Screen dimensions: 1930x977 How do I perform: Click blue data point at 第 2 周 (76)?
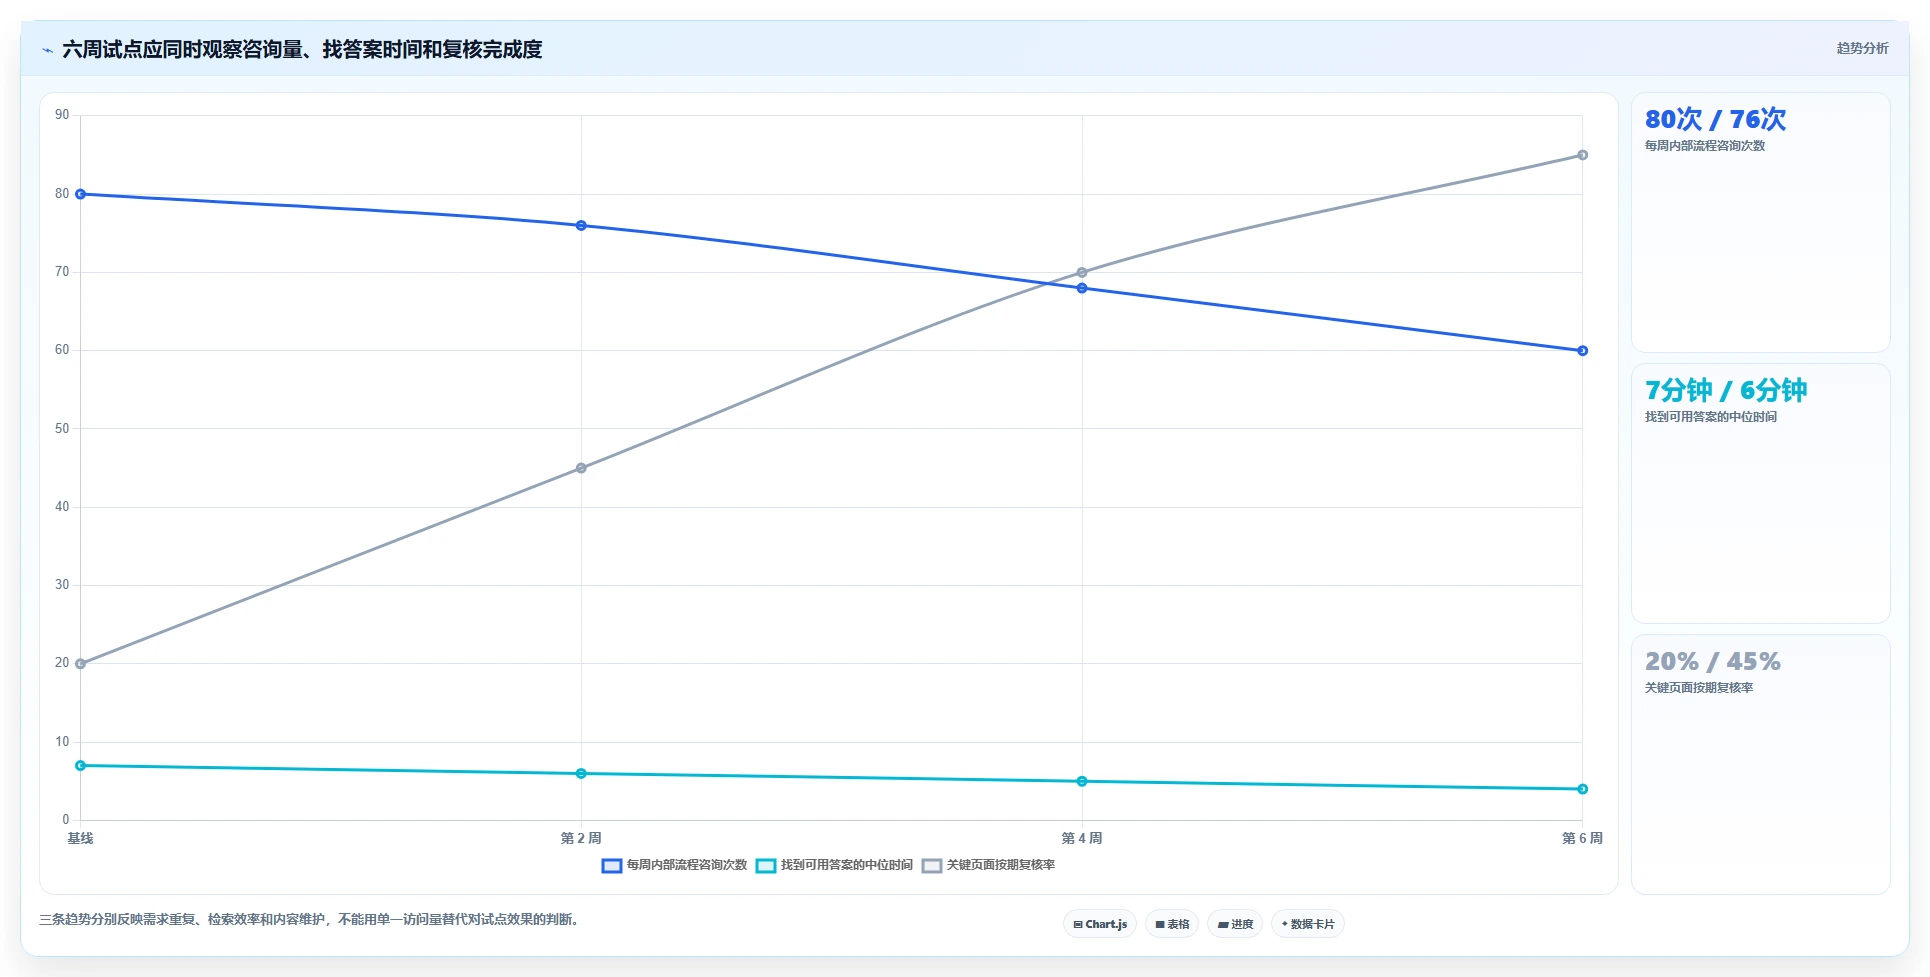(581, 225)
